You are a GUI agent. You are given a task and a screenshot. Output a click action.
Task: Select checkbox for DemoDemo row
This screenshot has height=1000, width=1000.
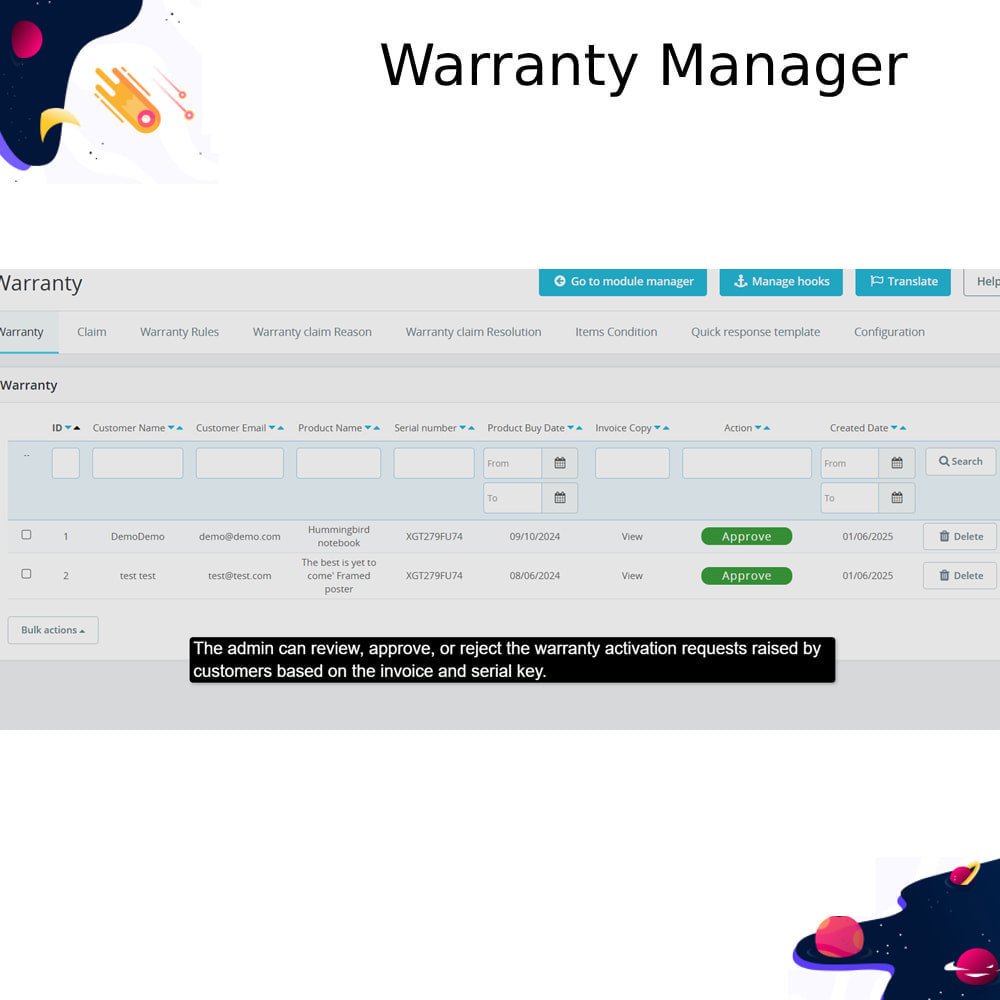pyautogui.click(x=26, y=535)
